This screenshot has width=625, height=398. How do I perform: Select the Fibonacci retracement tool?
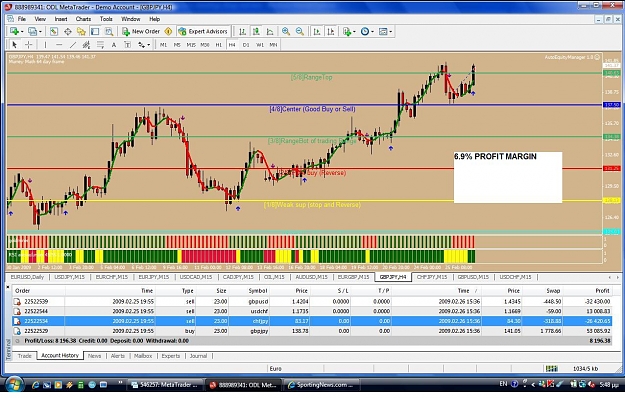(x=100, y=45)
